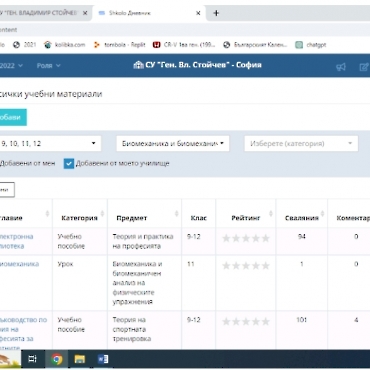
Task: Click the Коментар column header
Action: 353,218
